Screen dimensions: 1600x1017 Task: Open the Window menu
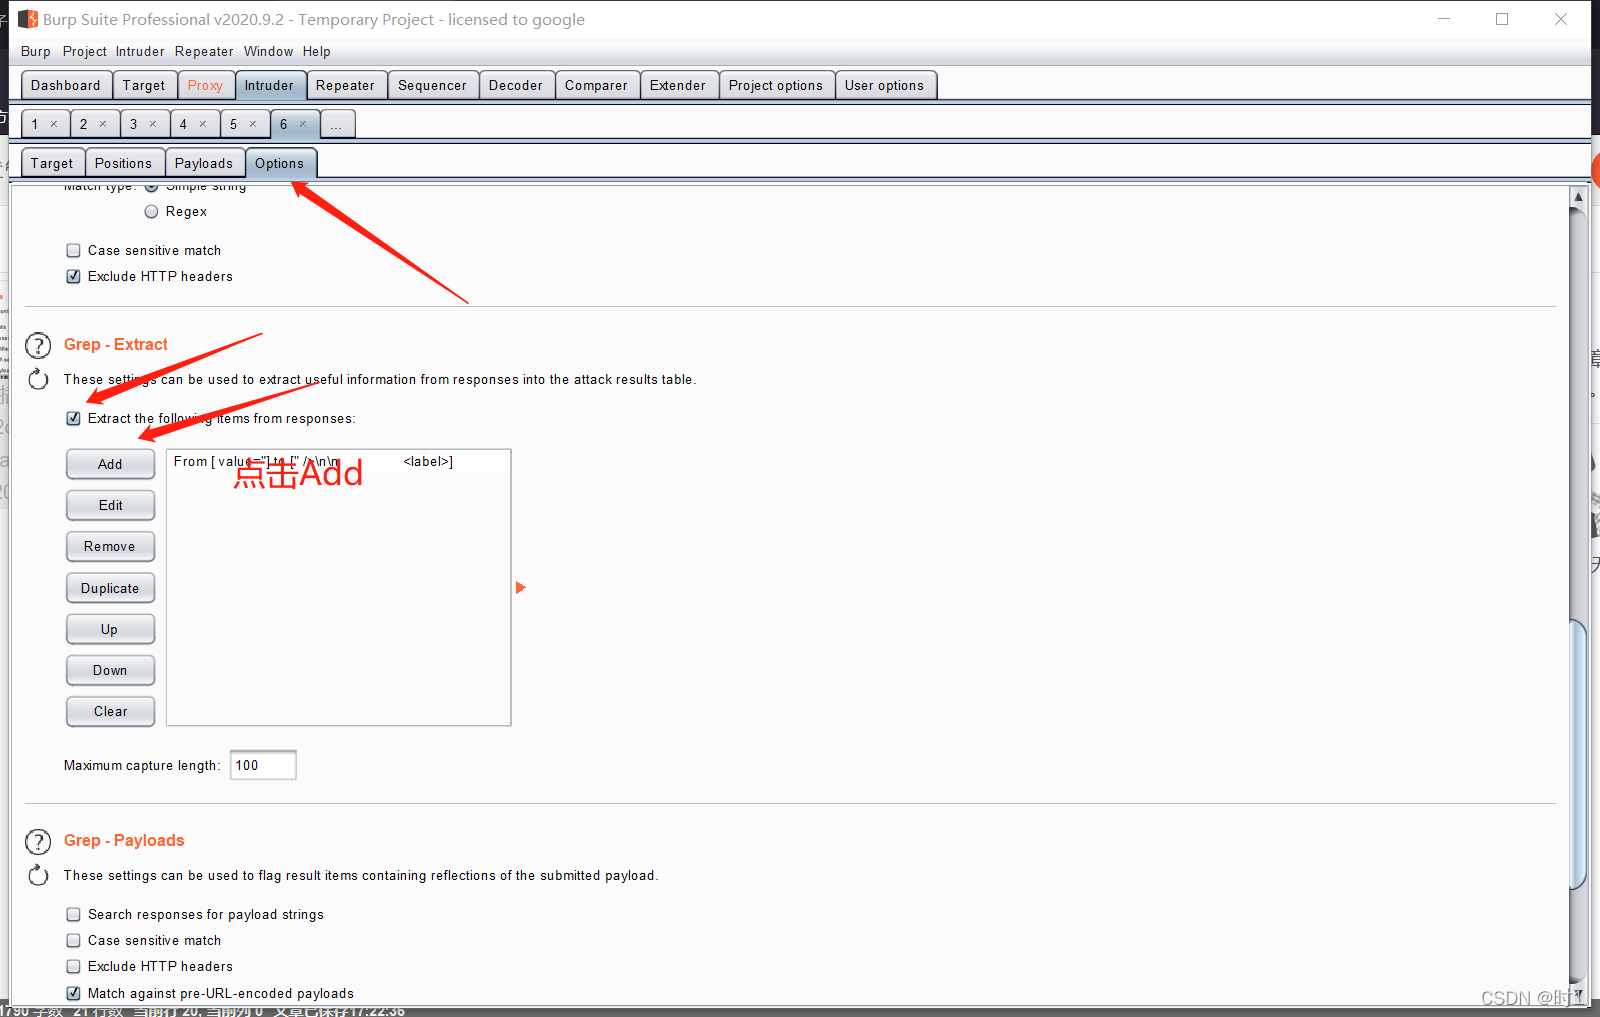click(x=269, y=52)
